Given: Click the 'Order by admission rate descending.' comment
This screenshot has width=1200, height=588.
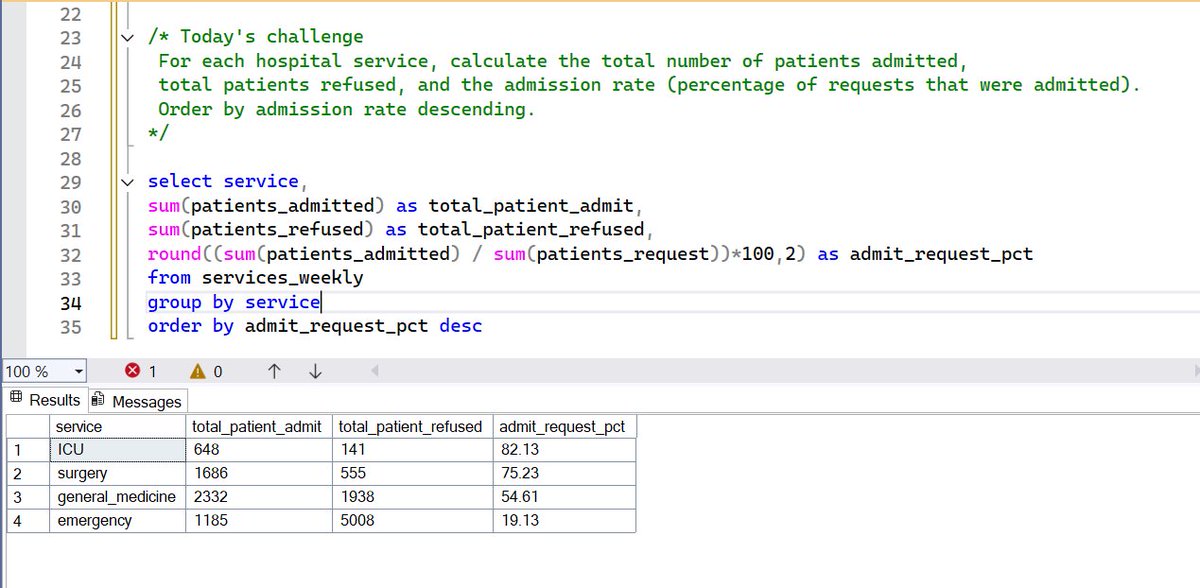Looking at the screenshot, I should point(347,110).
